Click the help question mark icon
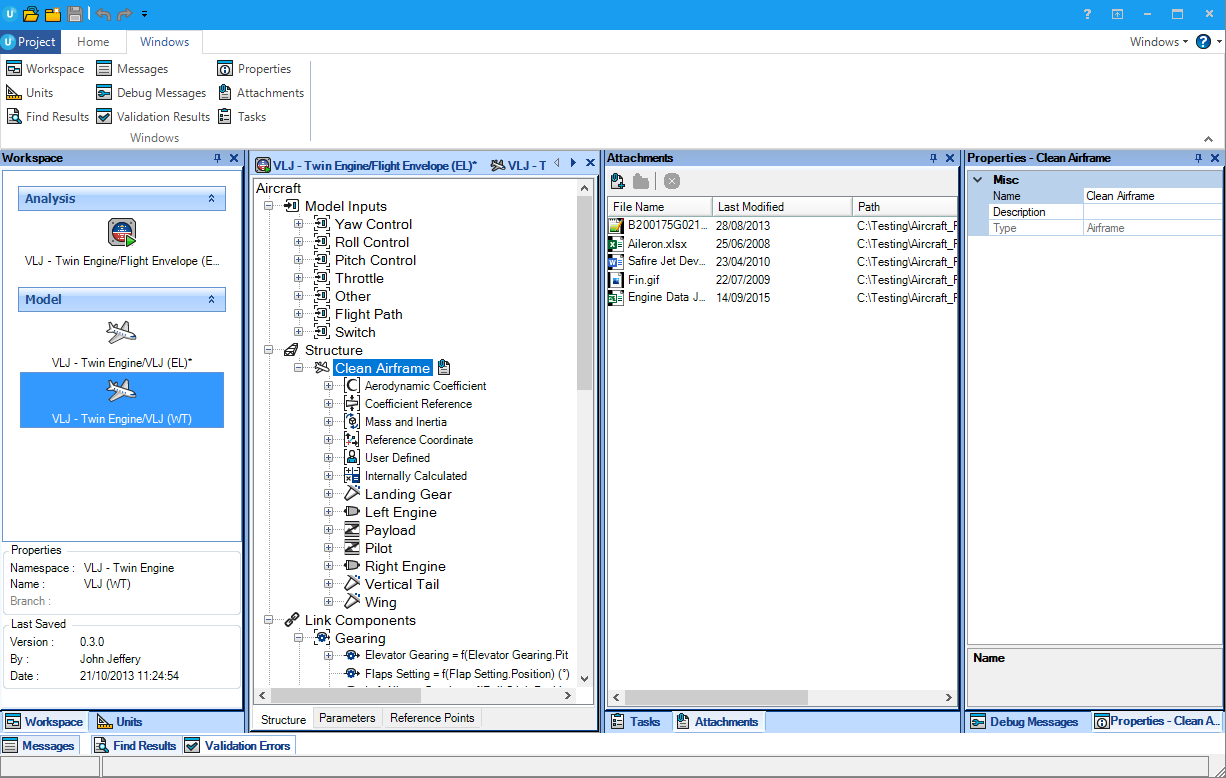This screenshot has width=1226, height=778. [x=1203, y=42]
